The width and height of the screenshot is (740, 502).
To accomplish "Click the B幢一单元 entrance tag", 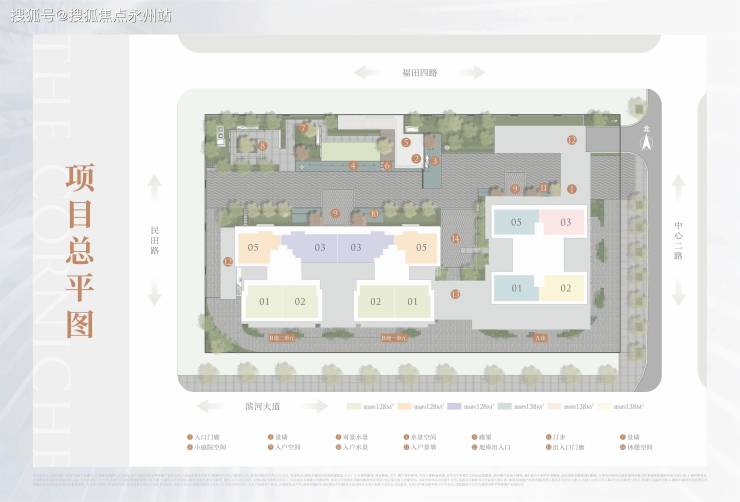I will [394, 338].
